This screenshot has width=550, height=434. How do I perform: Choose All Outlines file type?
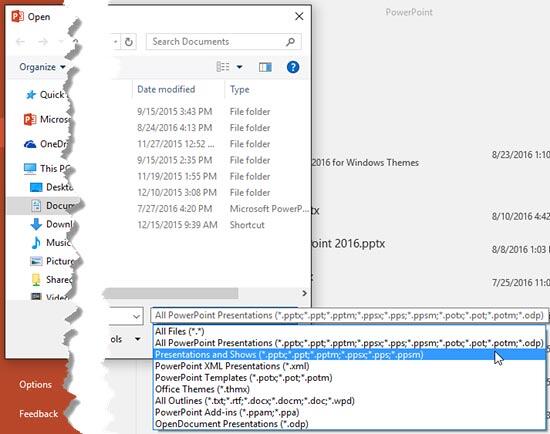[349, 401]
